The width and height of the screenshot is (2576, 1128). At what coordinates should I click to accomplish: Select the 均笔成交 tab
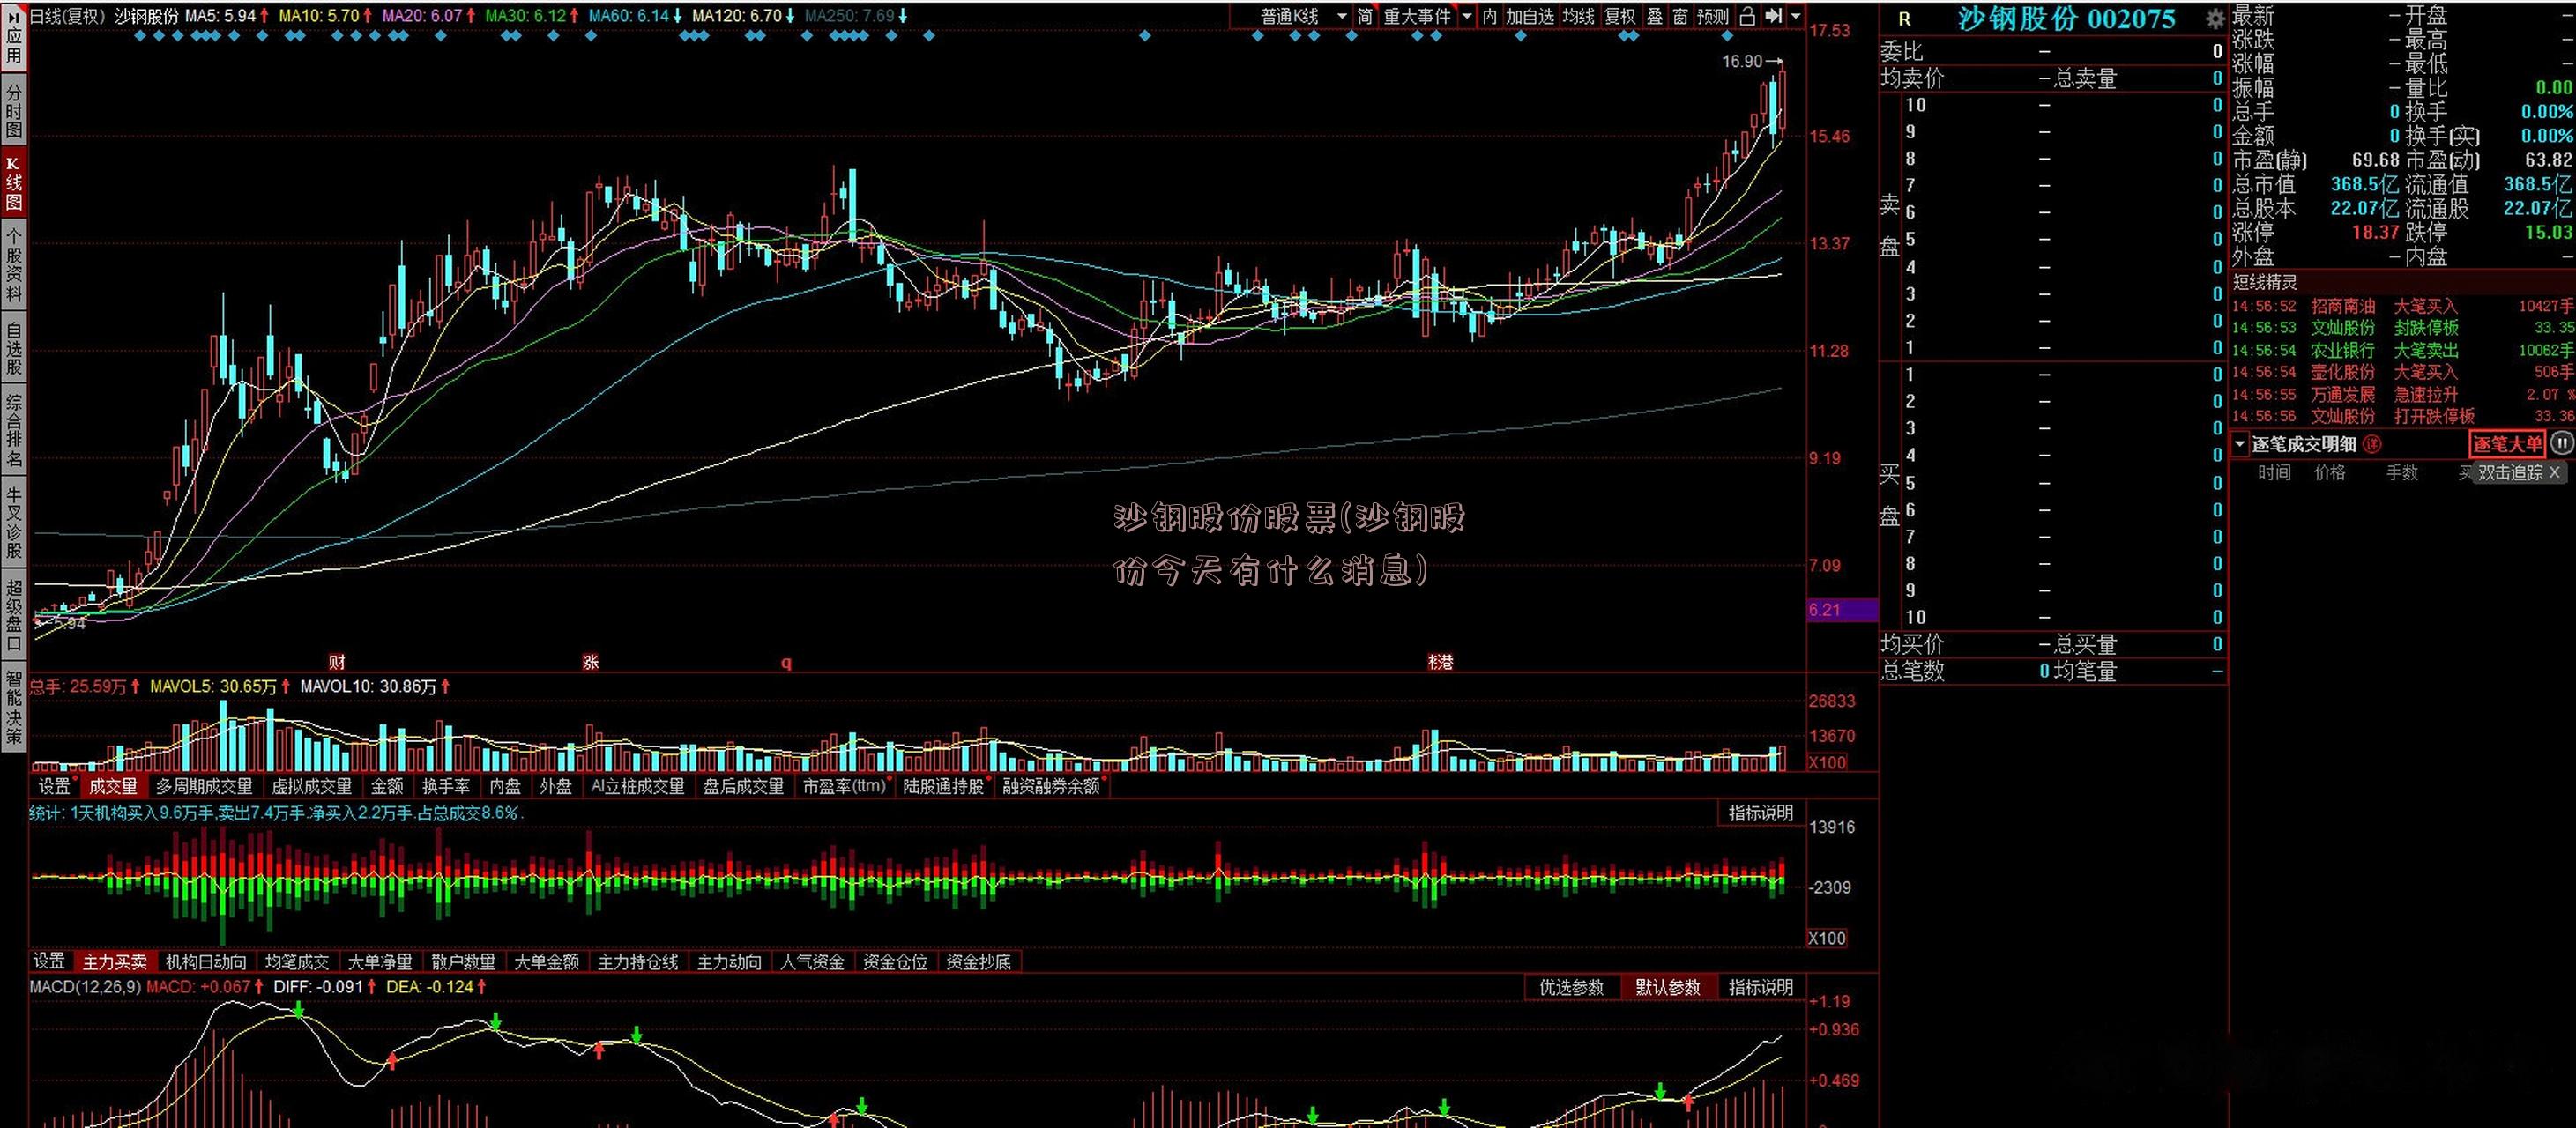297,961
